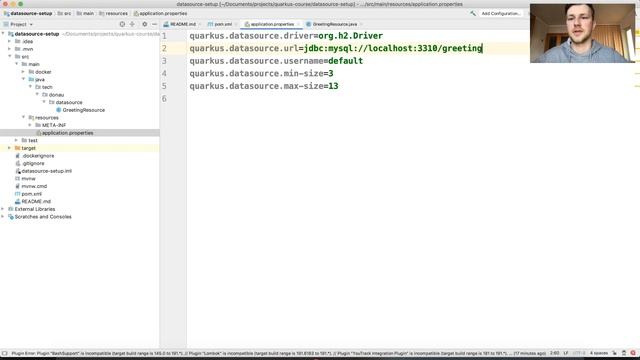Click the webcam video thumbnail overlay
Viewport: 640px width, 360px height.
point(582,33)
